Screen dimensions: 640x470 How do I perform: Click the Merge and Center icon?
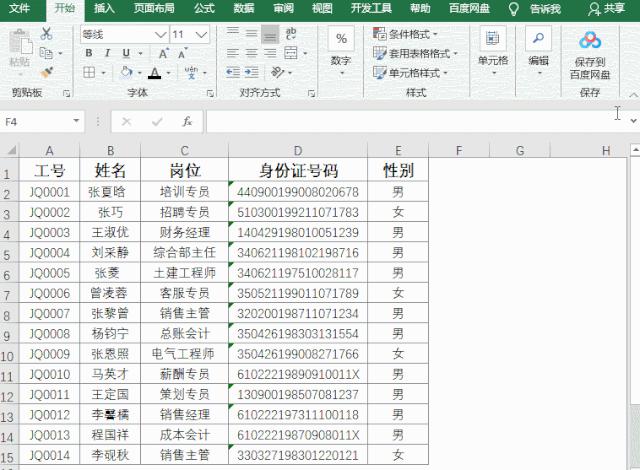point(291,53)
